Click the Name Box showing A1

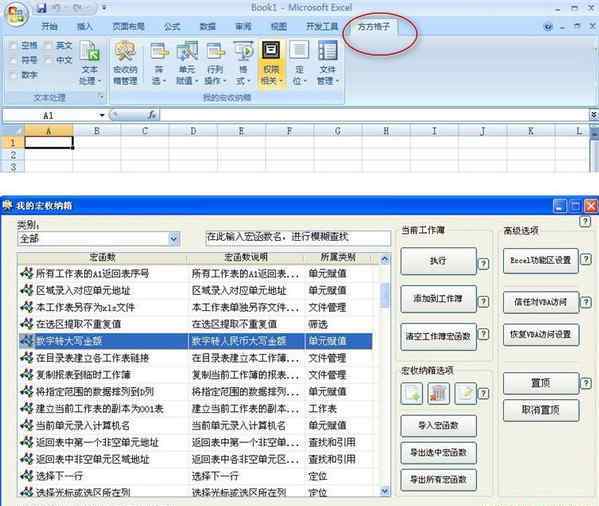click(50, 115)
